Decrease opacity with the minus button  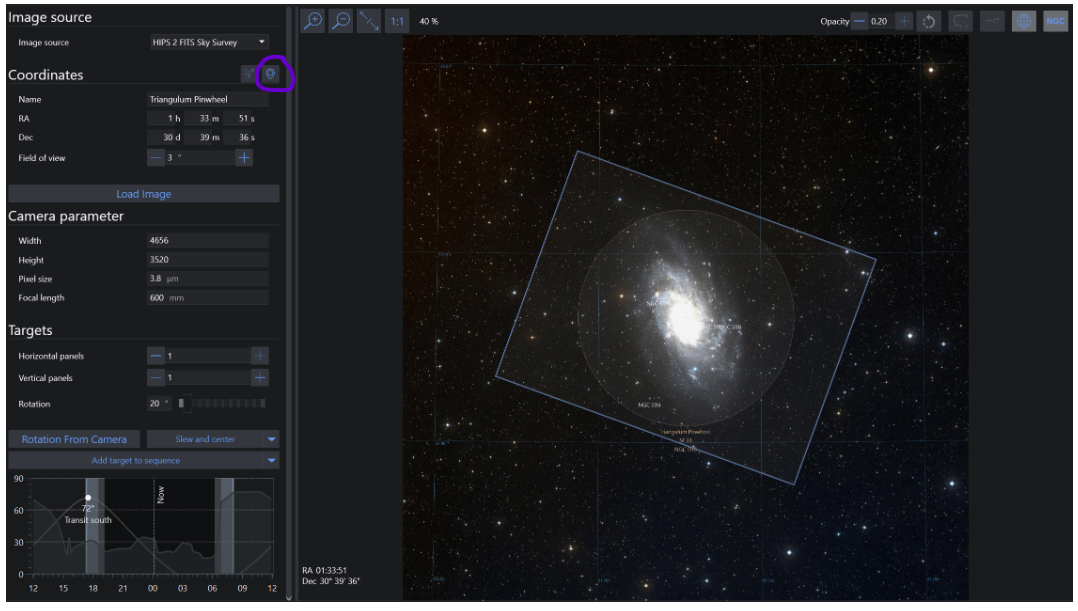pyautogui.click(x=859, y=21)
